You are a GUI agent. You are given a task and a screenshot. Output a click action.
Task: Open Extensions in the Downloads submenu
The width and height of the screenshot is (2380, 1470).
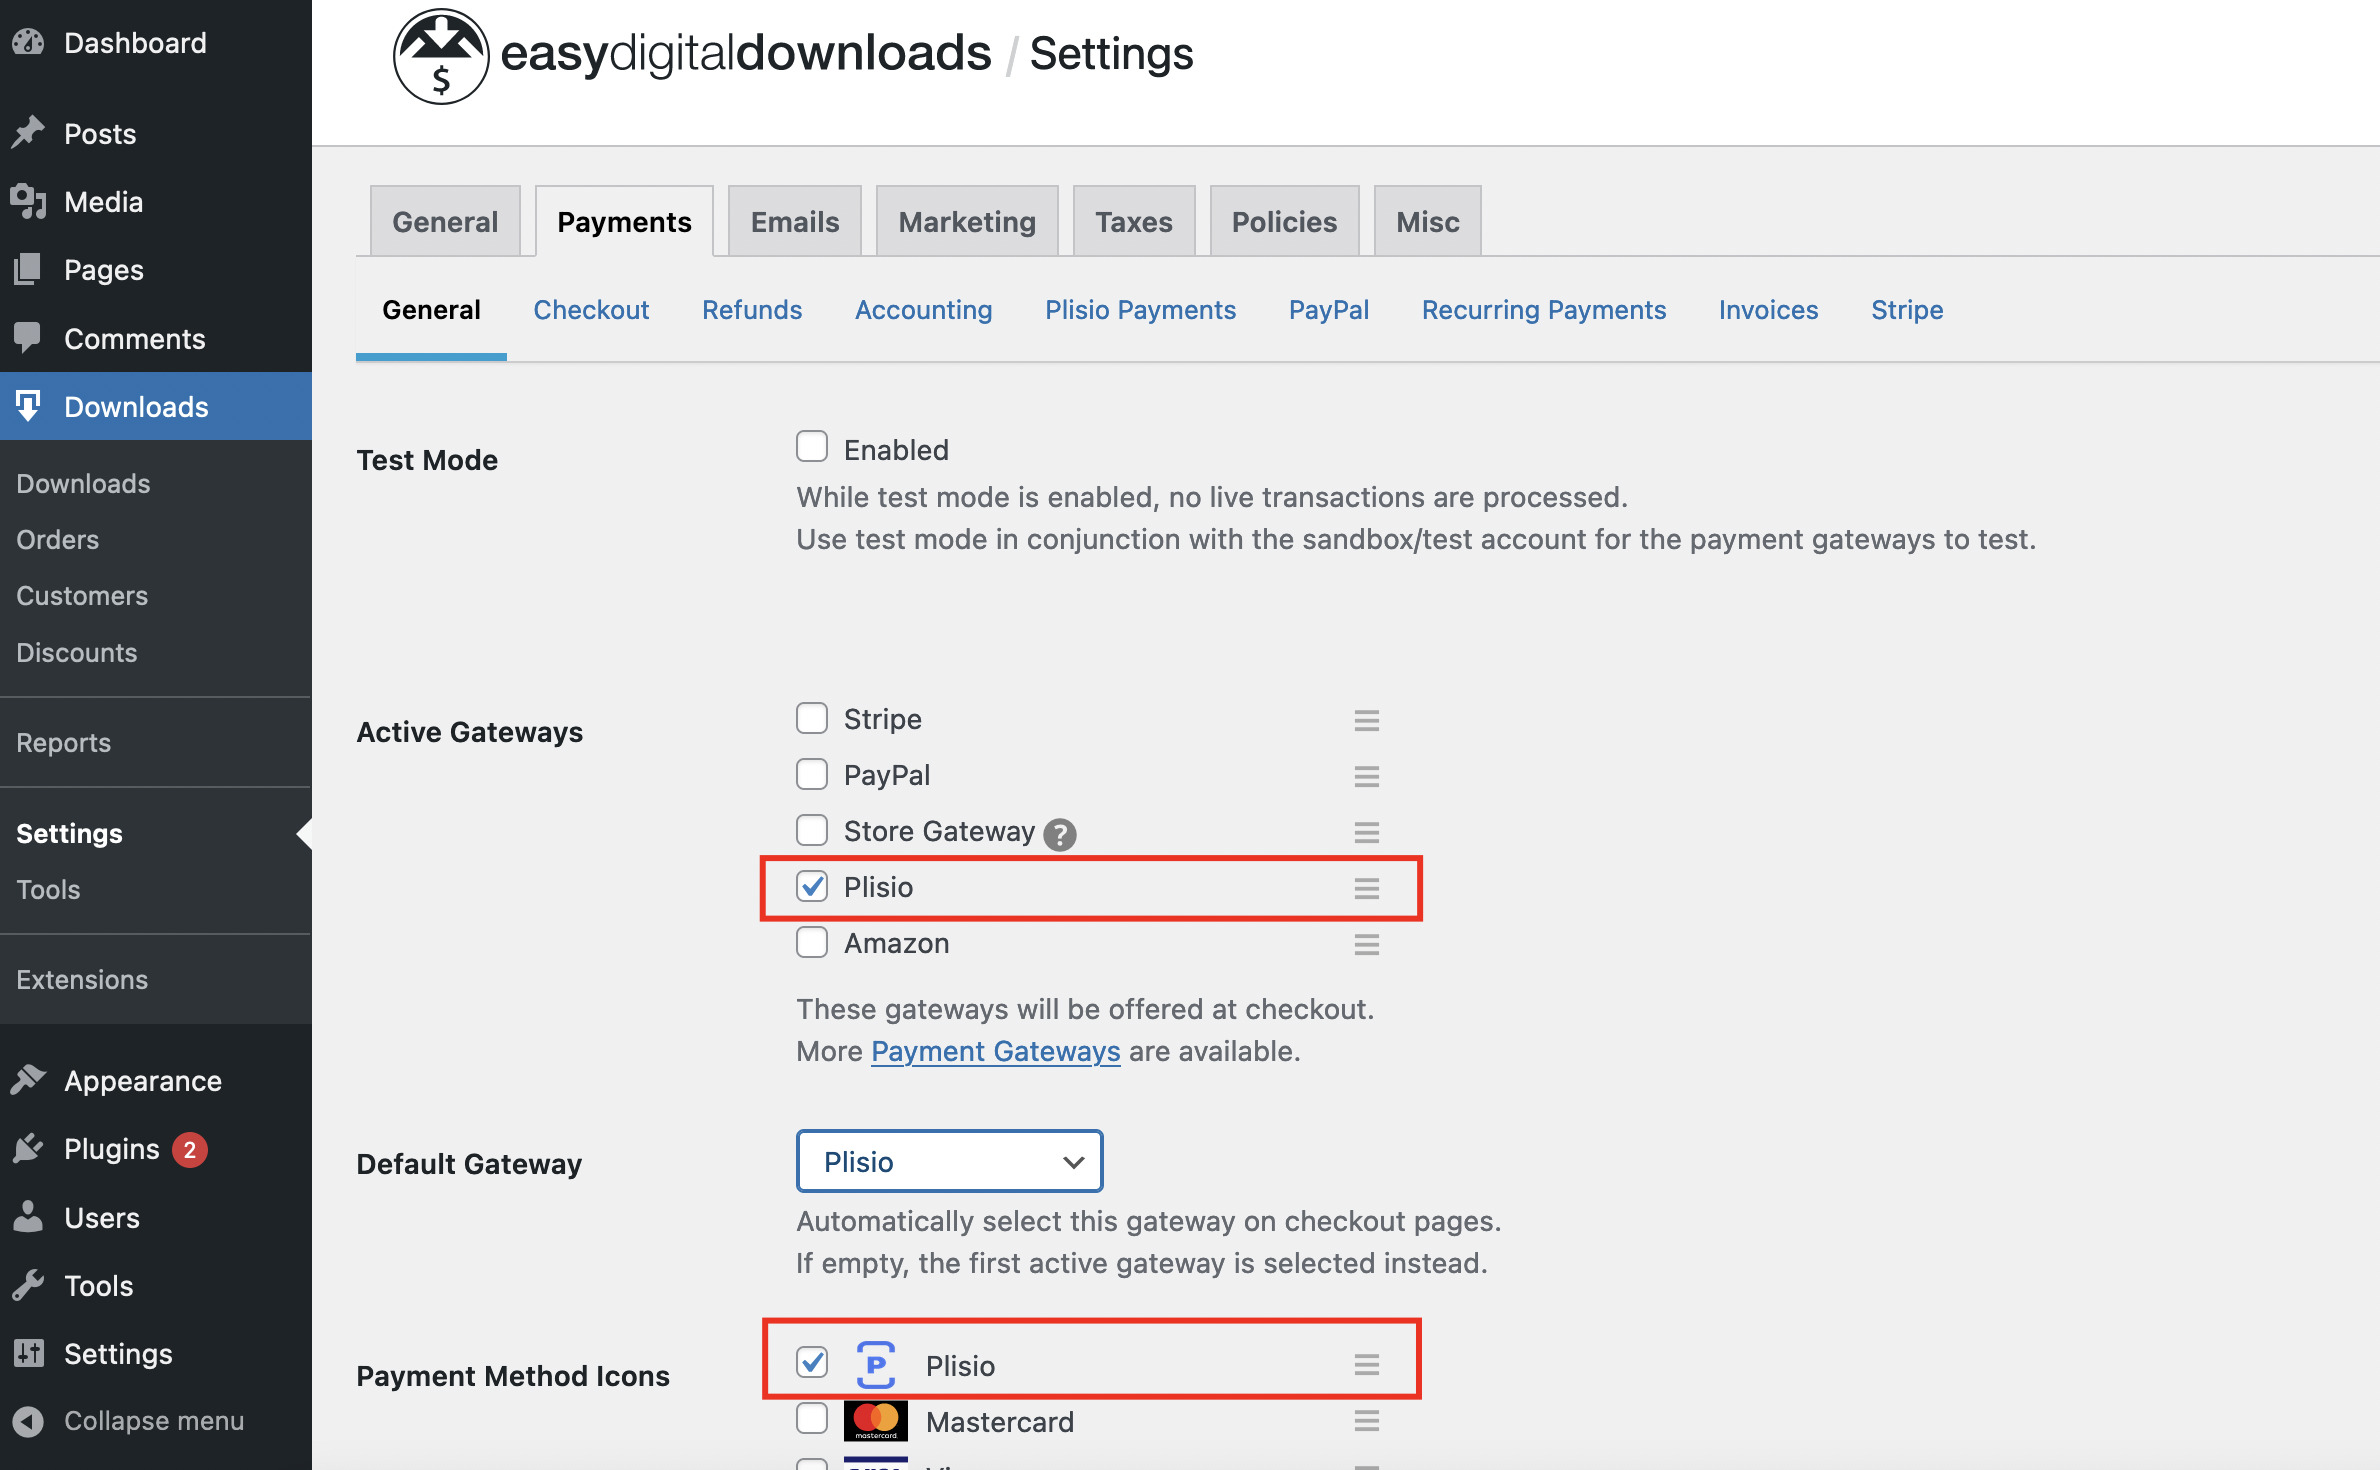coord(82,979)
